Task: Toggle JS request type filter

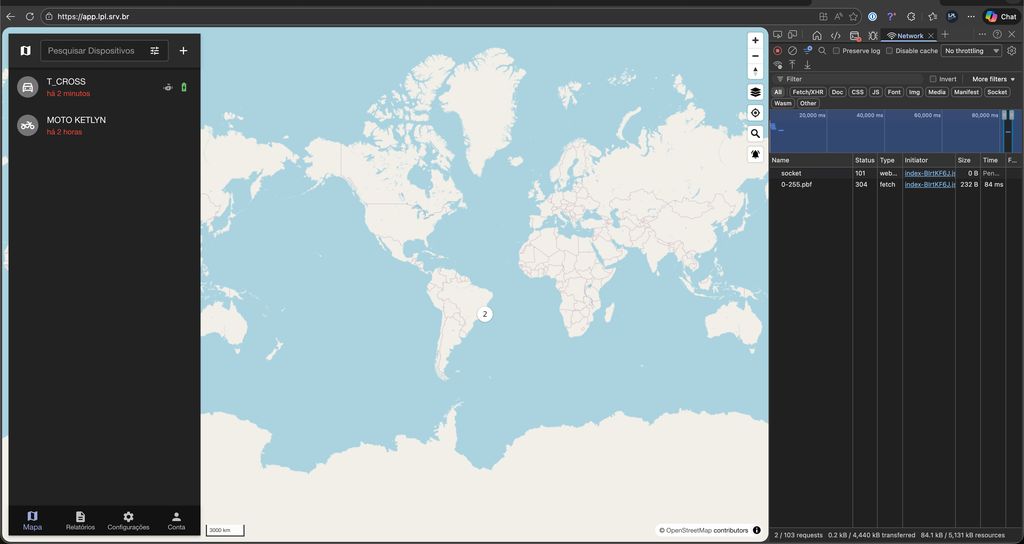Action: coord(876,92)
